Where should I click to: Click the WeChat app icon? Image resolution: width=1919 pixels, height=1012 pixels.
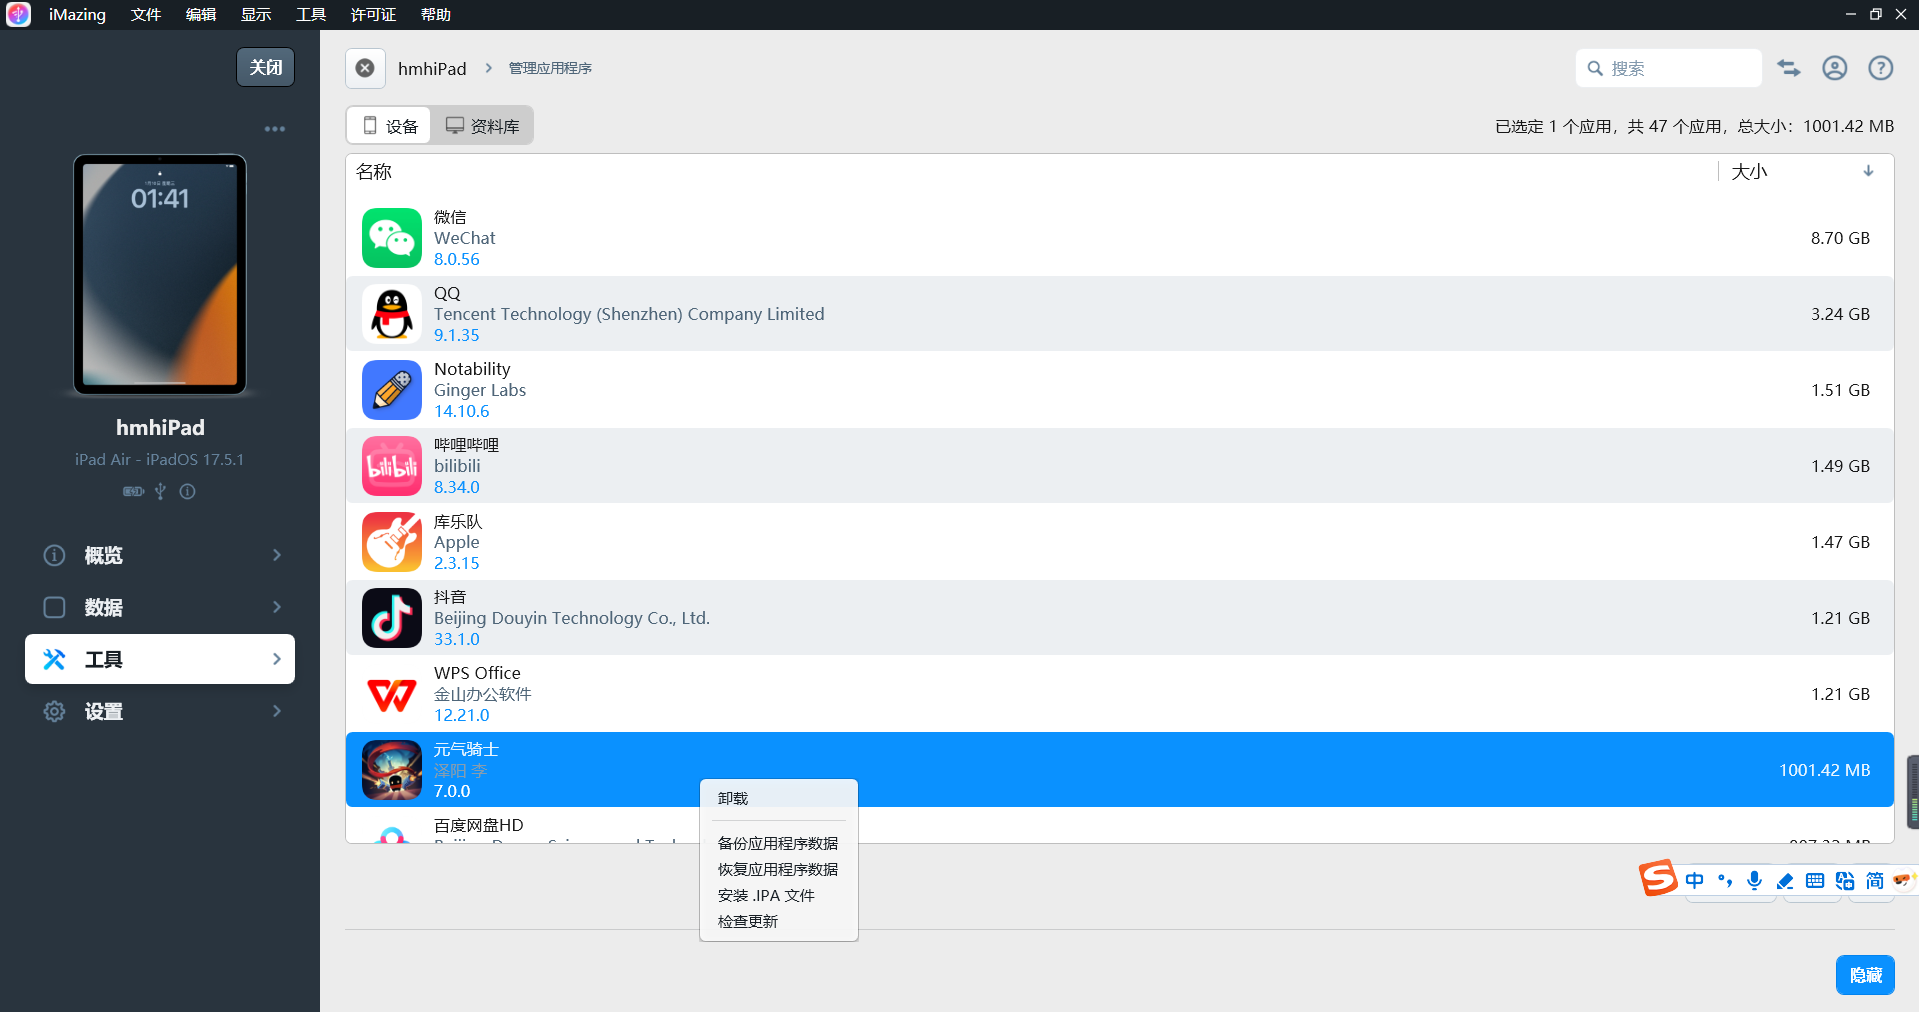(391, 238)
